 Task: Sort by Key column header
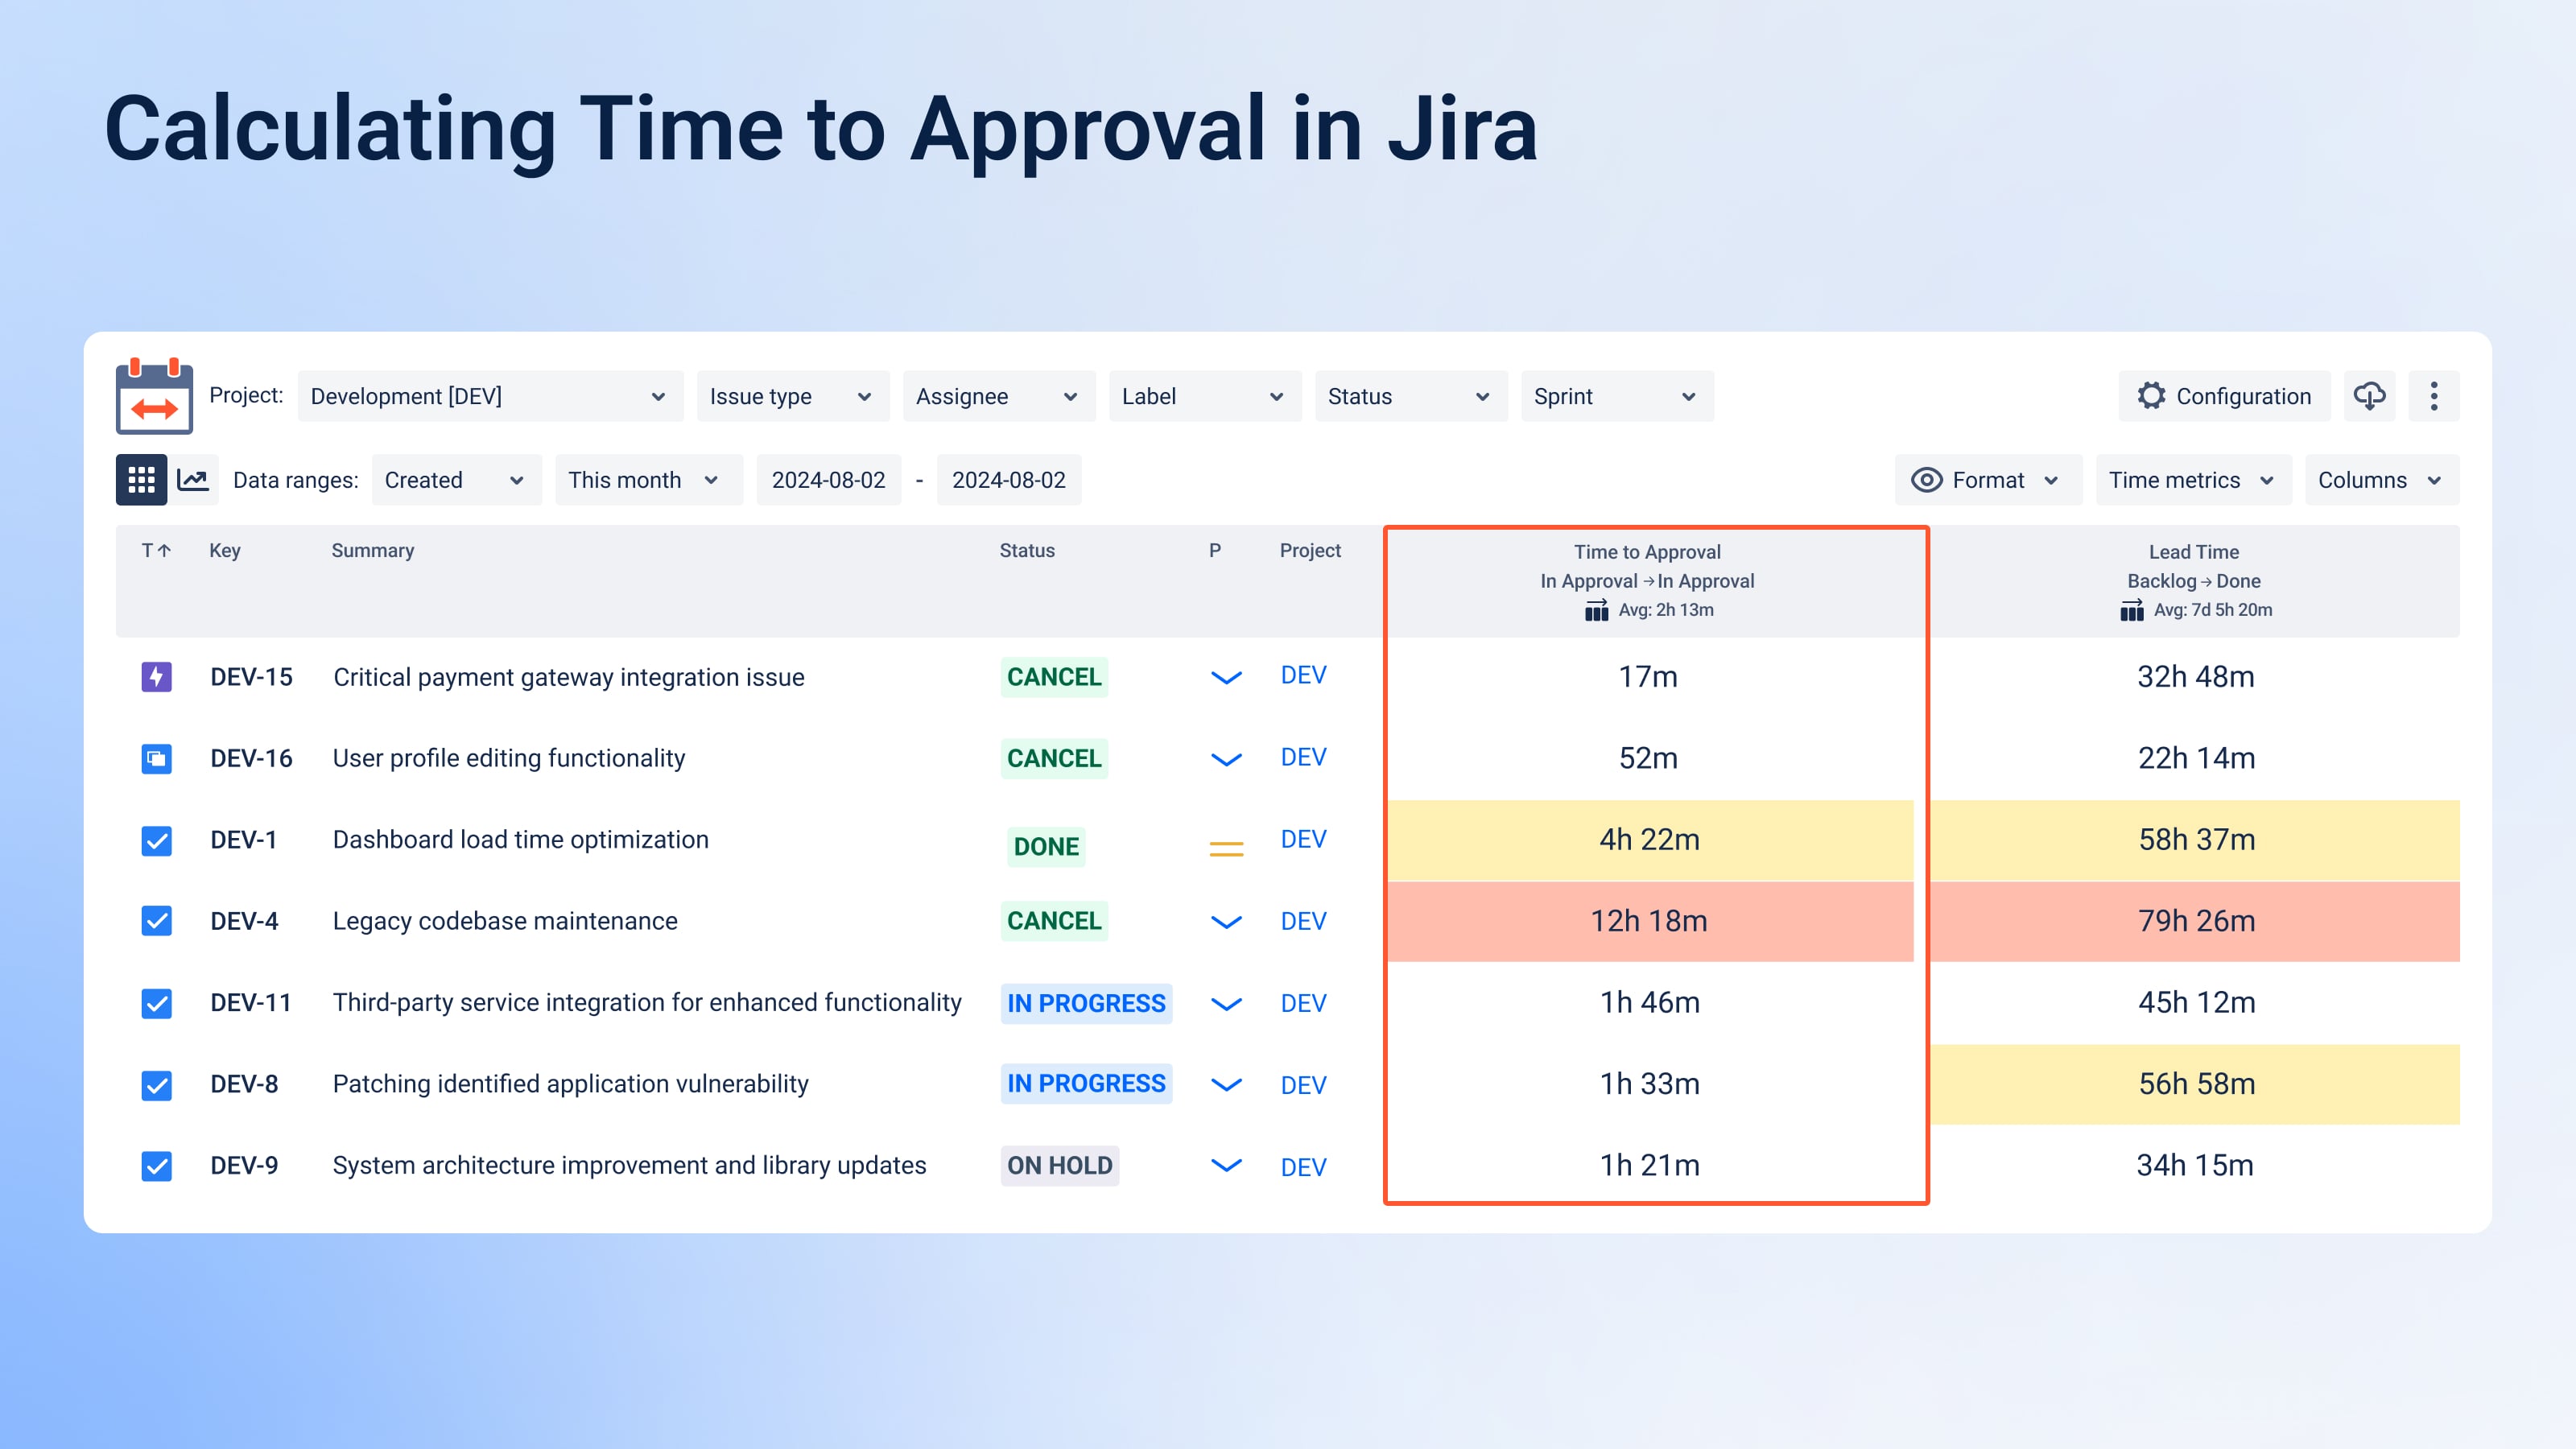click(225, 550)
